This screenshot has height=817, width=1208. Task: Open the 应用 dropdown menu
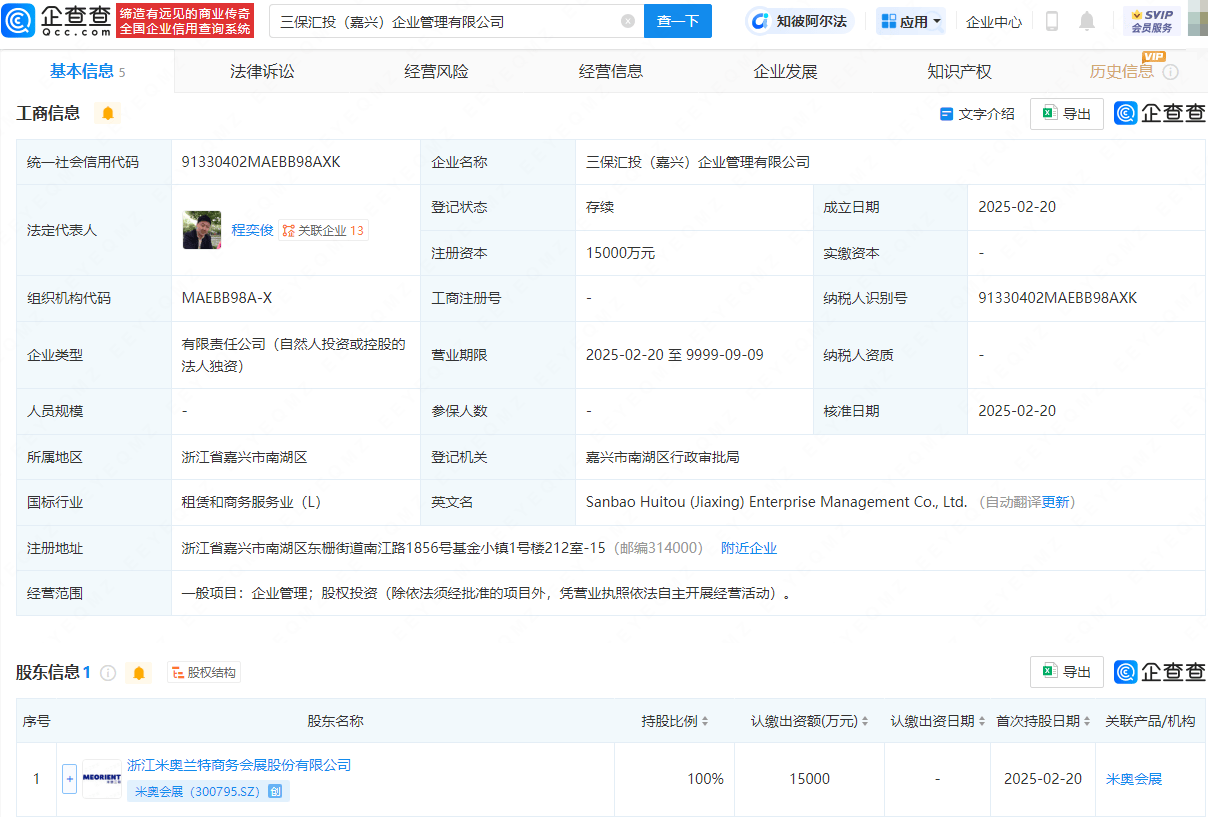(910, 20)
